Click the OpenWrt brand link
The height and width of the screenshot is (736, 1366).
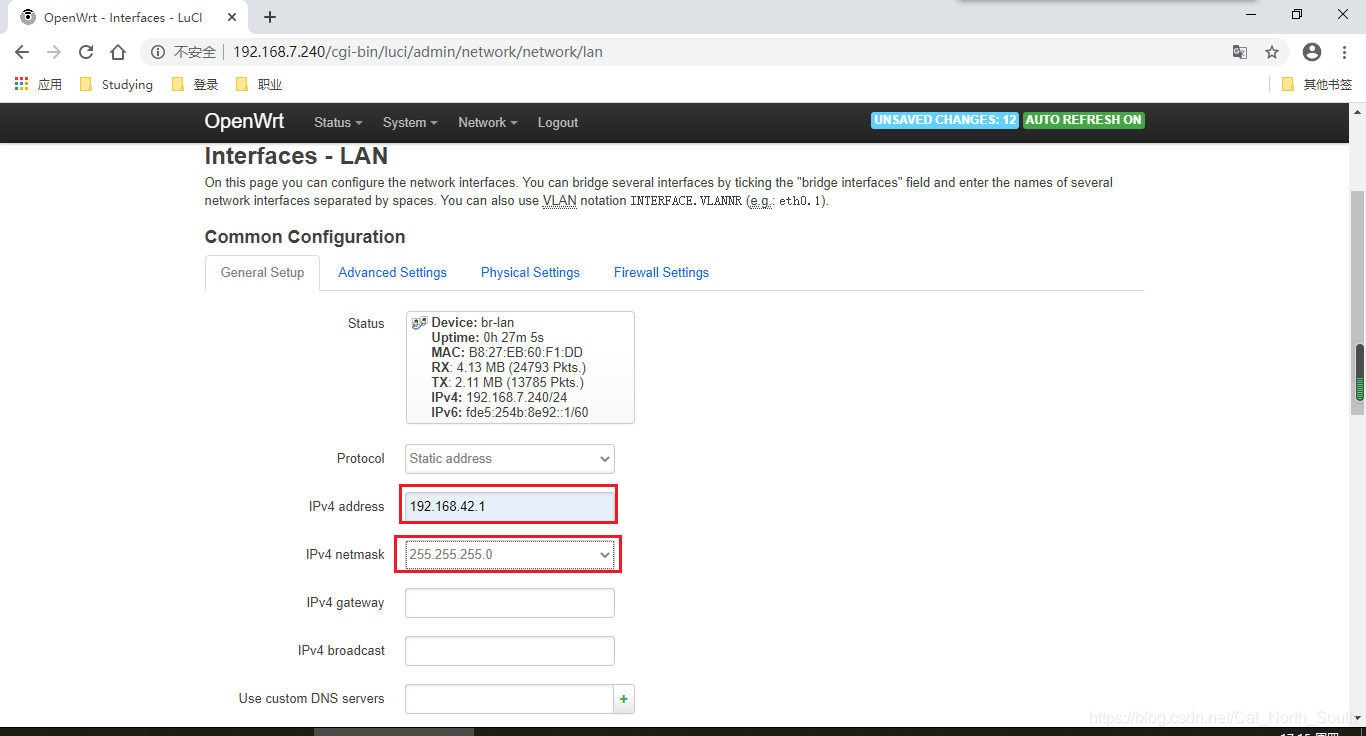[x=244, y=121]
